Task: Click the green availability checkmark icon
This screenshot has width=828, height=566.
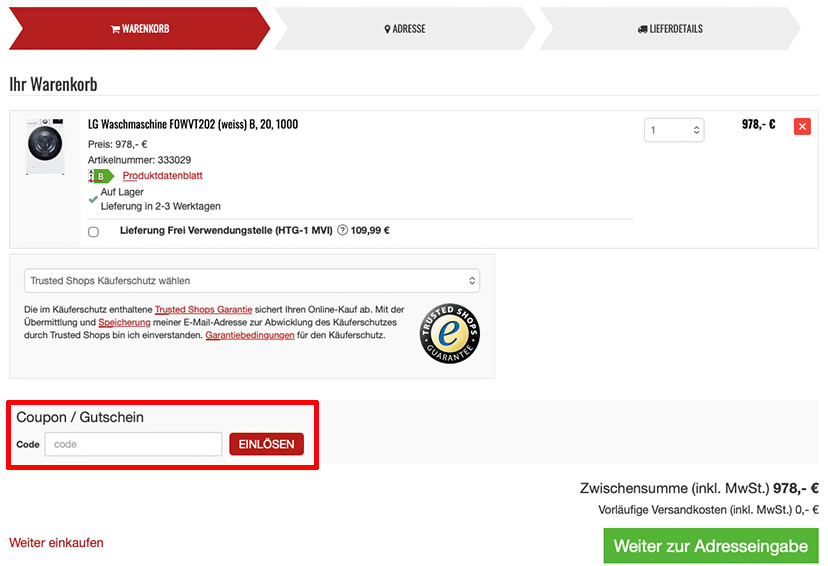Action: click(x=93, y=200)
